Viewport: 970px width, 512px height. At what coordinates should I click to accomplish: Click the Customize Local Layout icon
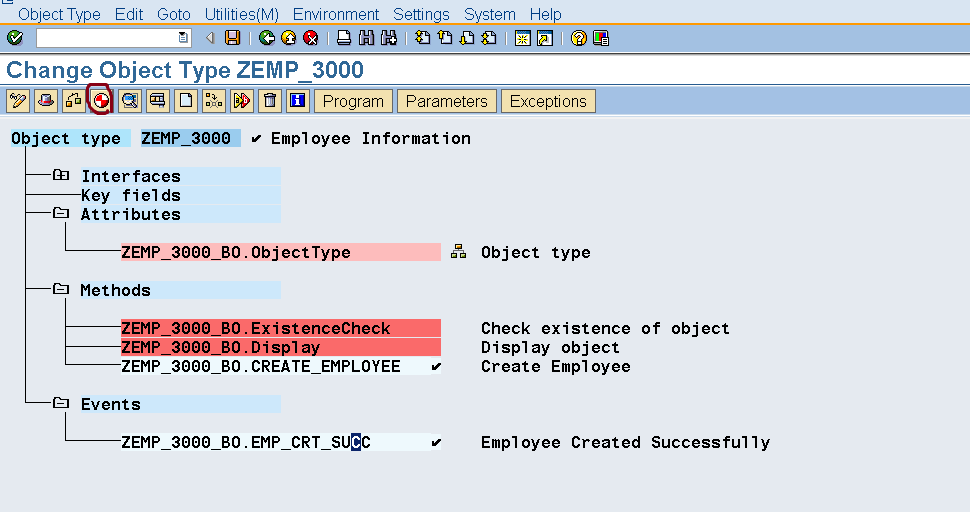[x=601, y=38]
